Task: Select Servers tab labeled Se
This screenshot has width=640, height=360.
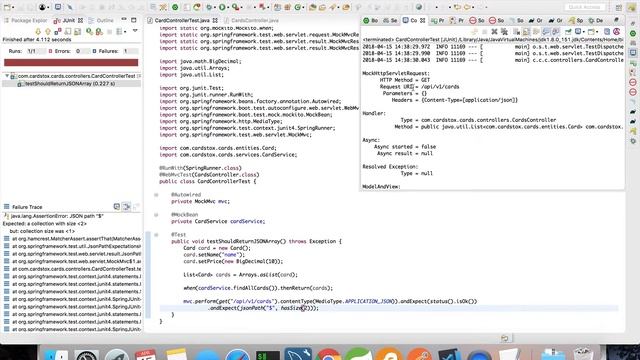Action: (390, 20)
